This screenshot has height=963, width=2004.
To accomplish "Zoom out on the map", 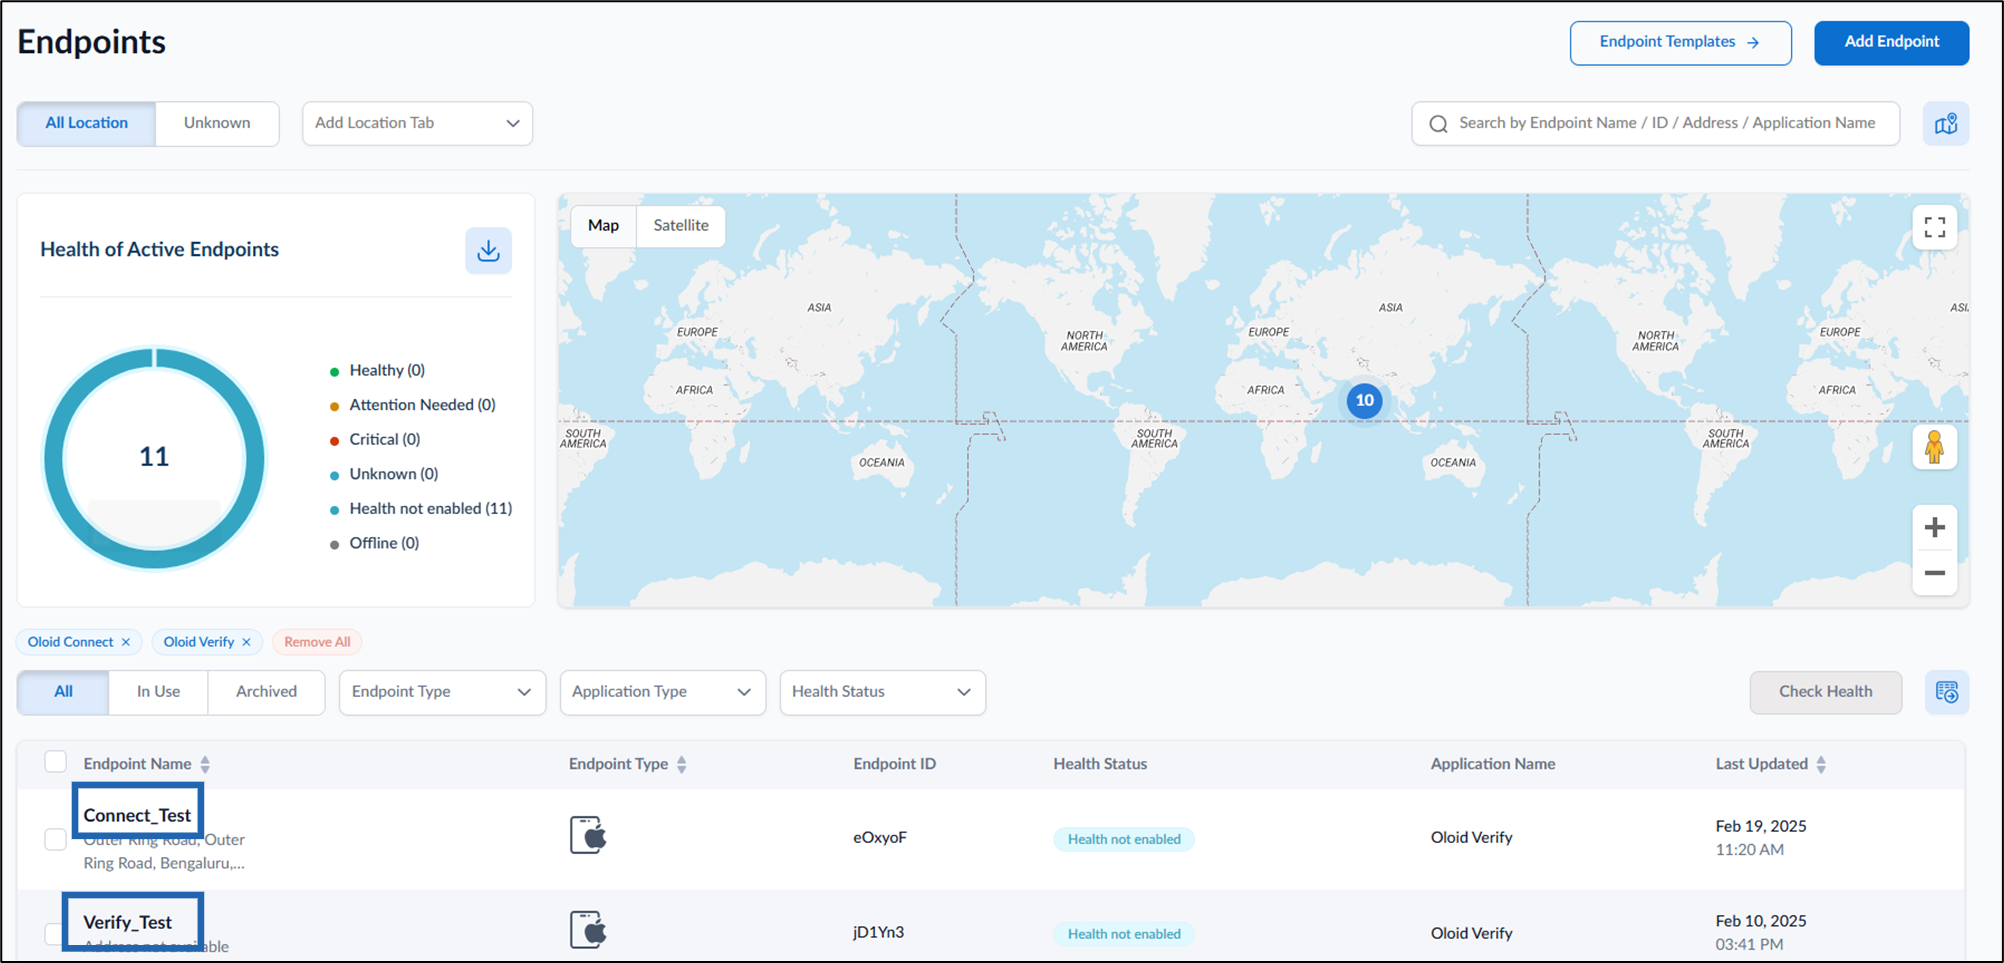I will 1934,573.
